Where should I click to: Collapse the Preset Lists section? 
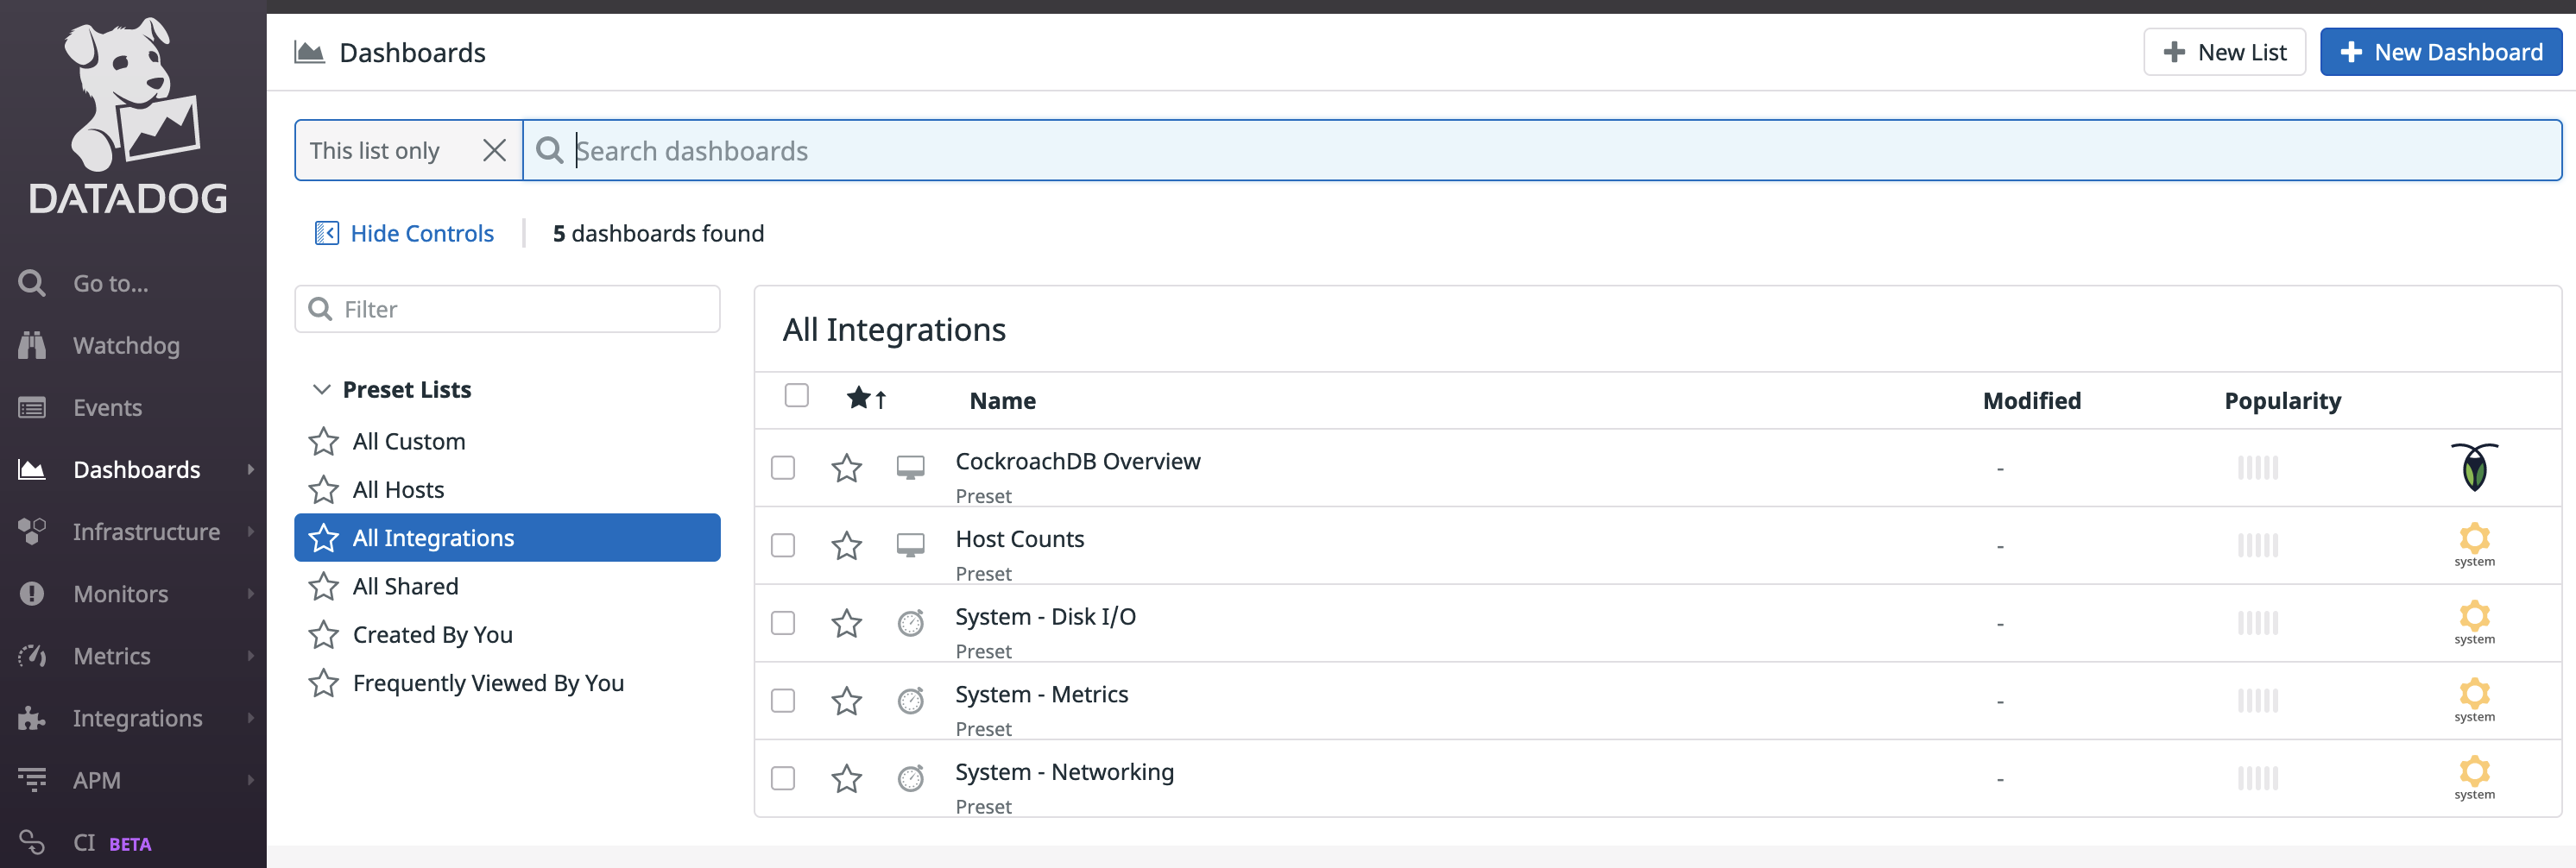pyautogui.click(x=321, y=389)
